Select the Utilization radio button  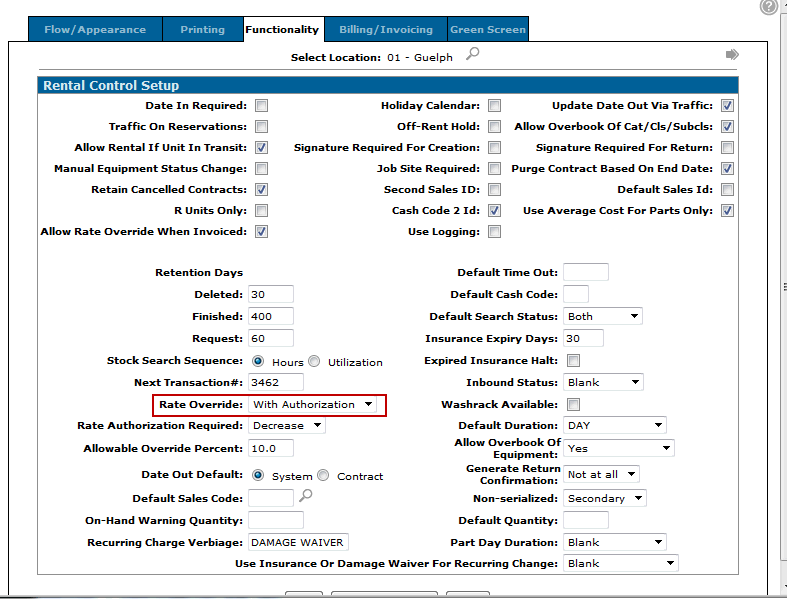[314, 362]
